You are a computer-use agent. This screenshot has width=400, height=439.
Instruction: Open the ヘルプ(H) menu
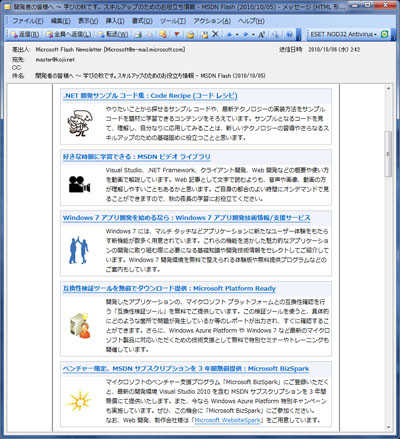pyautogui.click(x=251, y=21)
